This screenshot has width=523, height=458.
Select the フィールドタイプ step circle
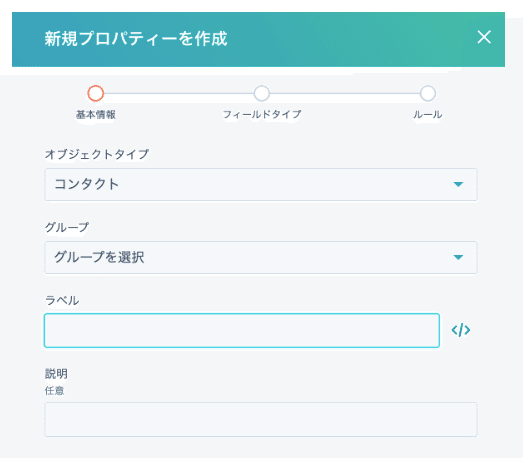(262, 93)
